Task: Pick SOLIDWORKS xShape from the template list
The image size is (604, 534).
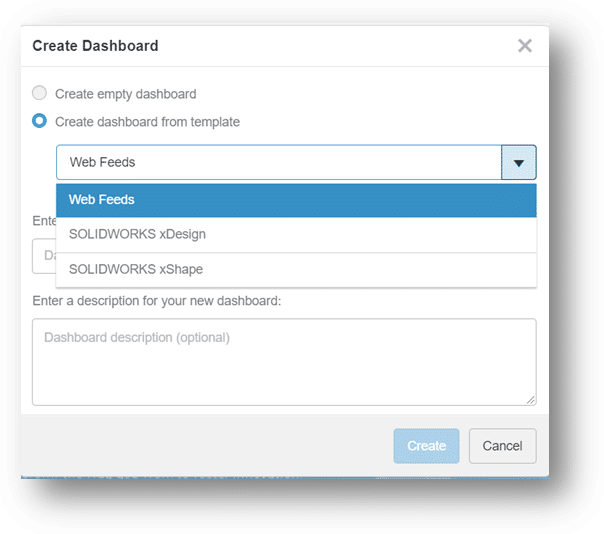Action: (x=296, y=269)
